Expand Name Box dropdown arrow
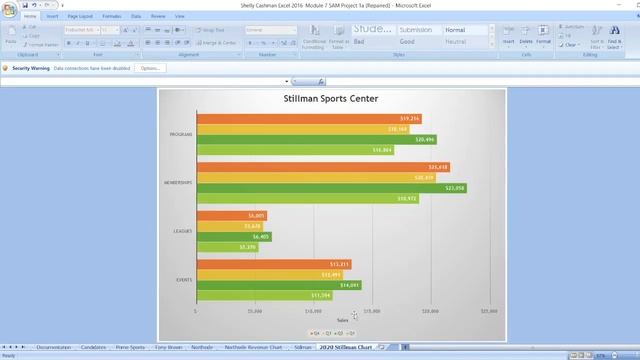 [x=287, y=82]
